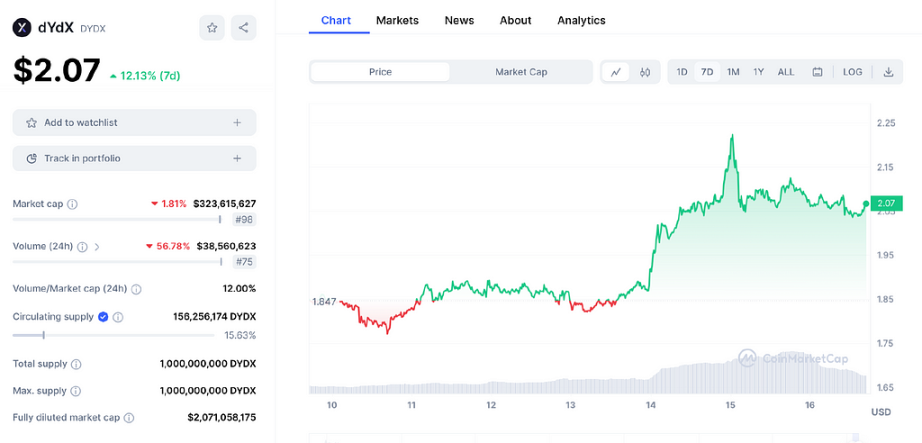Click plus sign on Add to watchlist
The height and width of the screenshot is (443, 922).
pyautogui.click(x=237, y=123)
